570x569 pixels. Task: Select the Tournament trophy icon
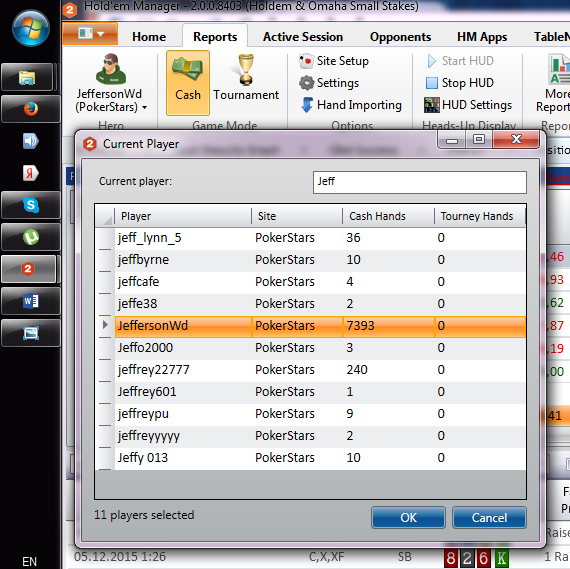pos(246,70)
